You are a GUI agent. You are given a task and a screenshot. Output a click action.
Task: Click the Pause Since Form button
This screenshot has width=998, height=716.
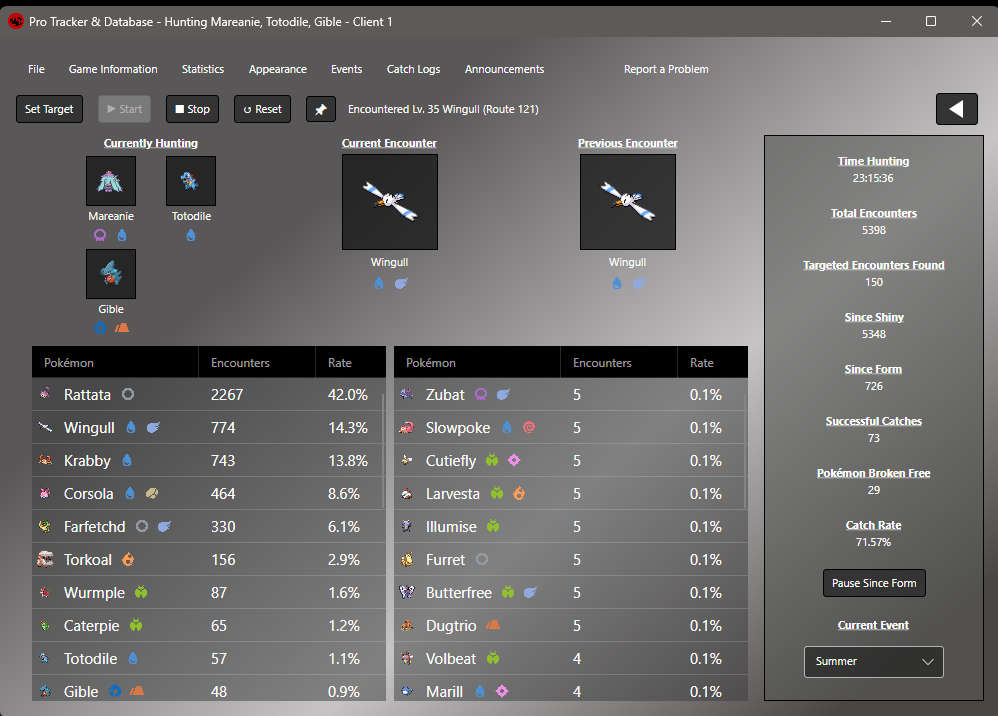point(874,583)
